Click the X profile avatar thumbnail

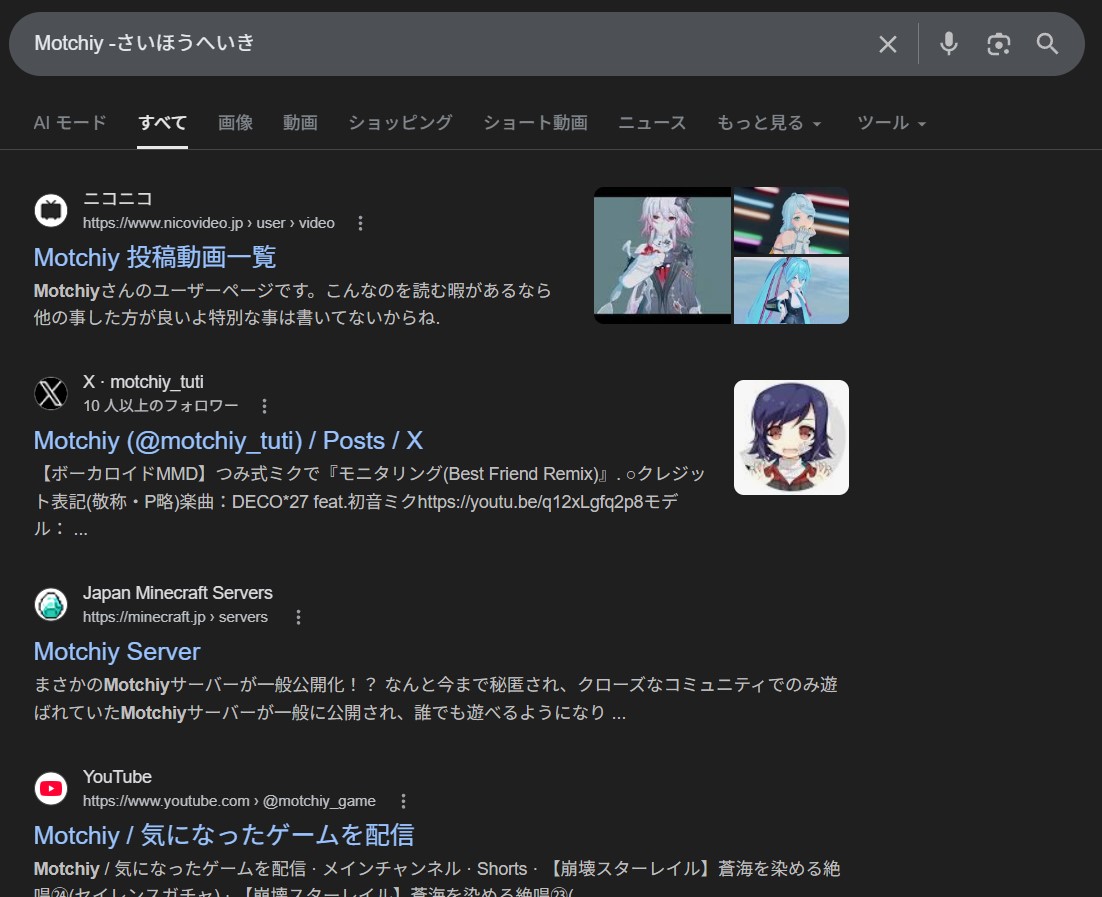click(791, 437)
